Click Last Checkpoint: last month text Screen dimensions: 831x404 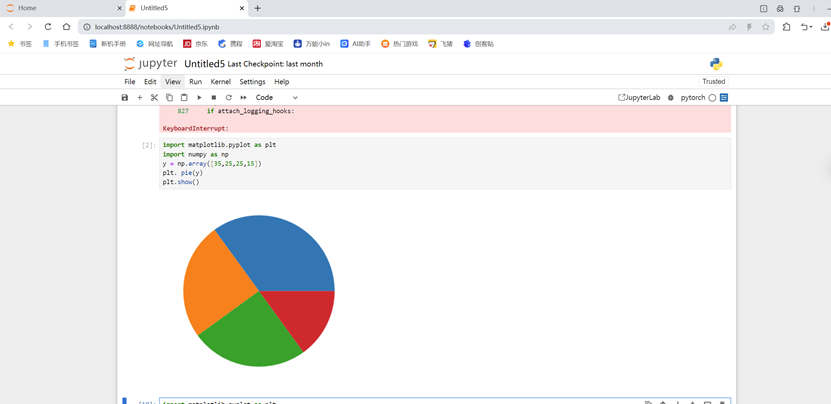coord(275,64)
